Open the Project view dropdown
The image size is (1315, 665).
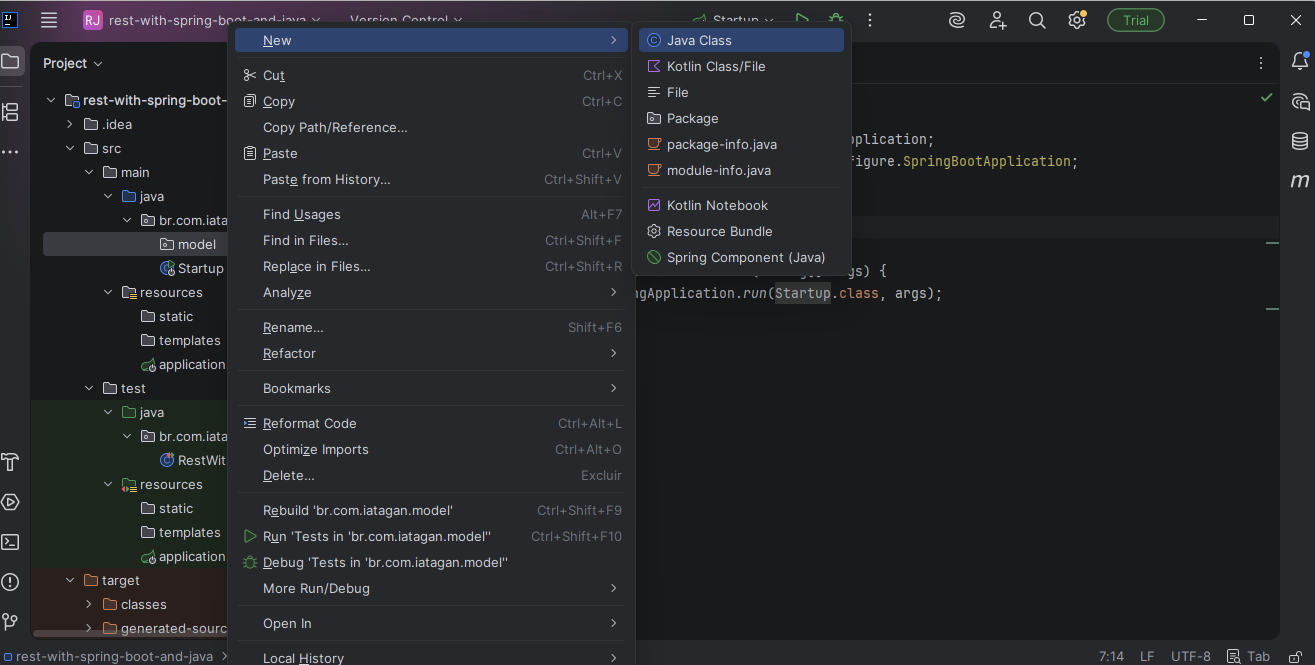[72, 63]
